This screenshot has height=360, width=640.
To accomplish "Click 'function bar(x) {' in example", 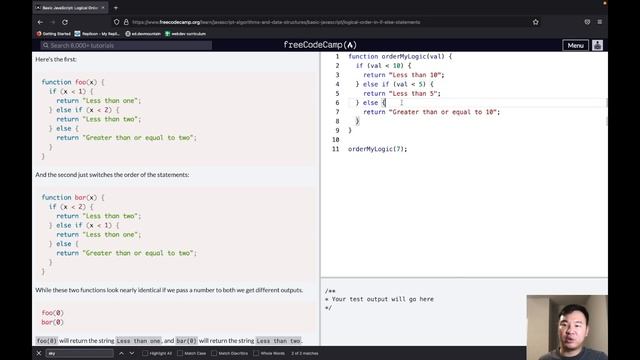I will click(73, 198).
